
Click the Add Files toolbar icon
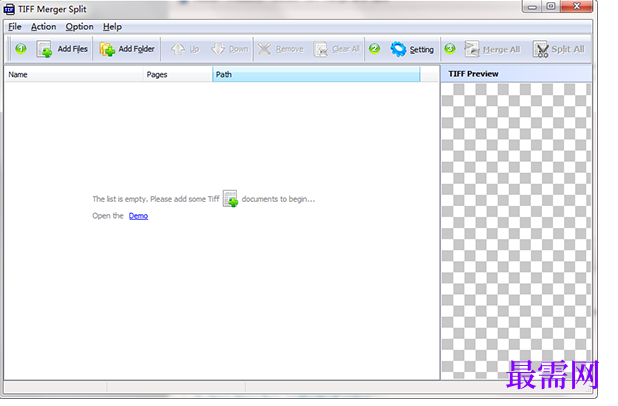click(x=44, y=49)
